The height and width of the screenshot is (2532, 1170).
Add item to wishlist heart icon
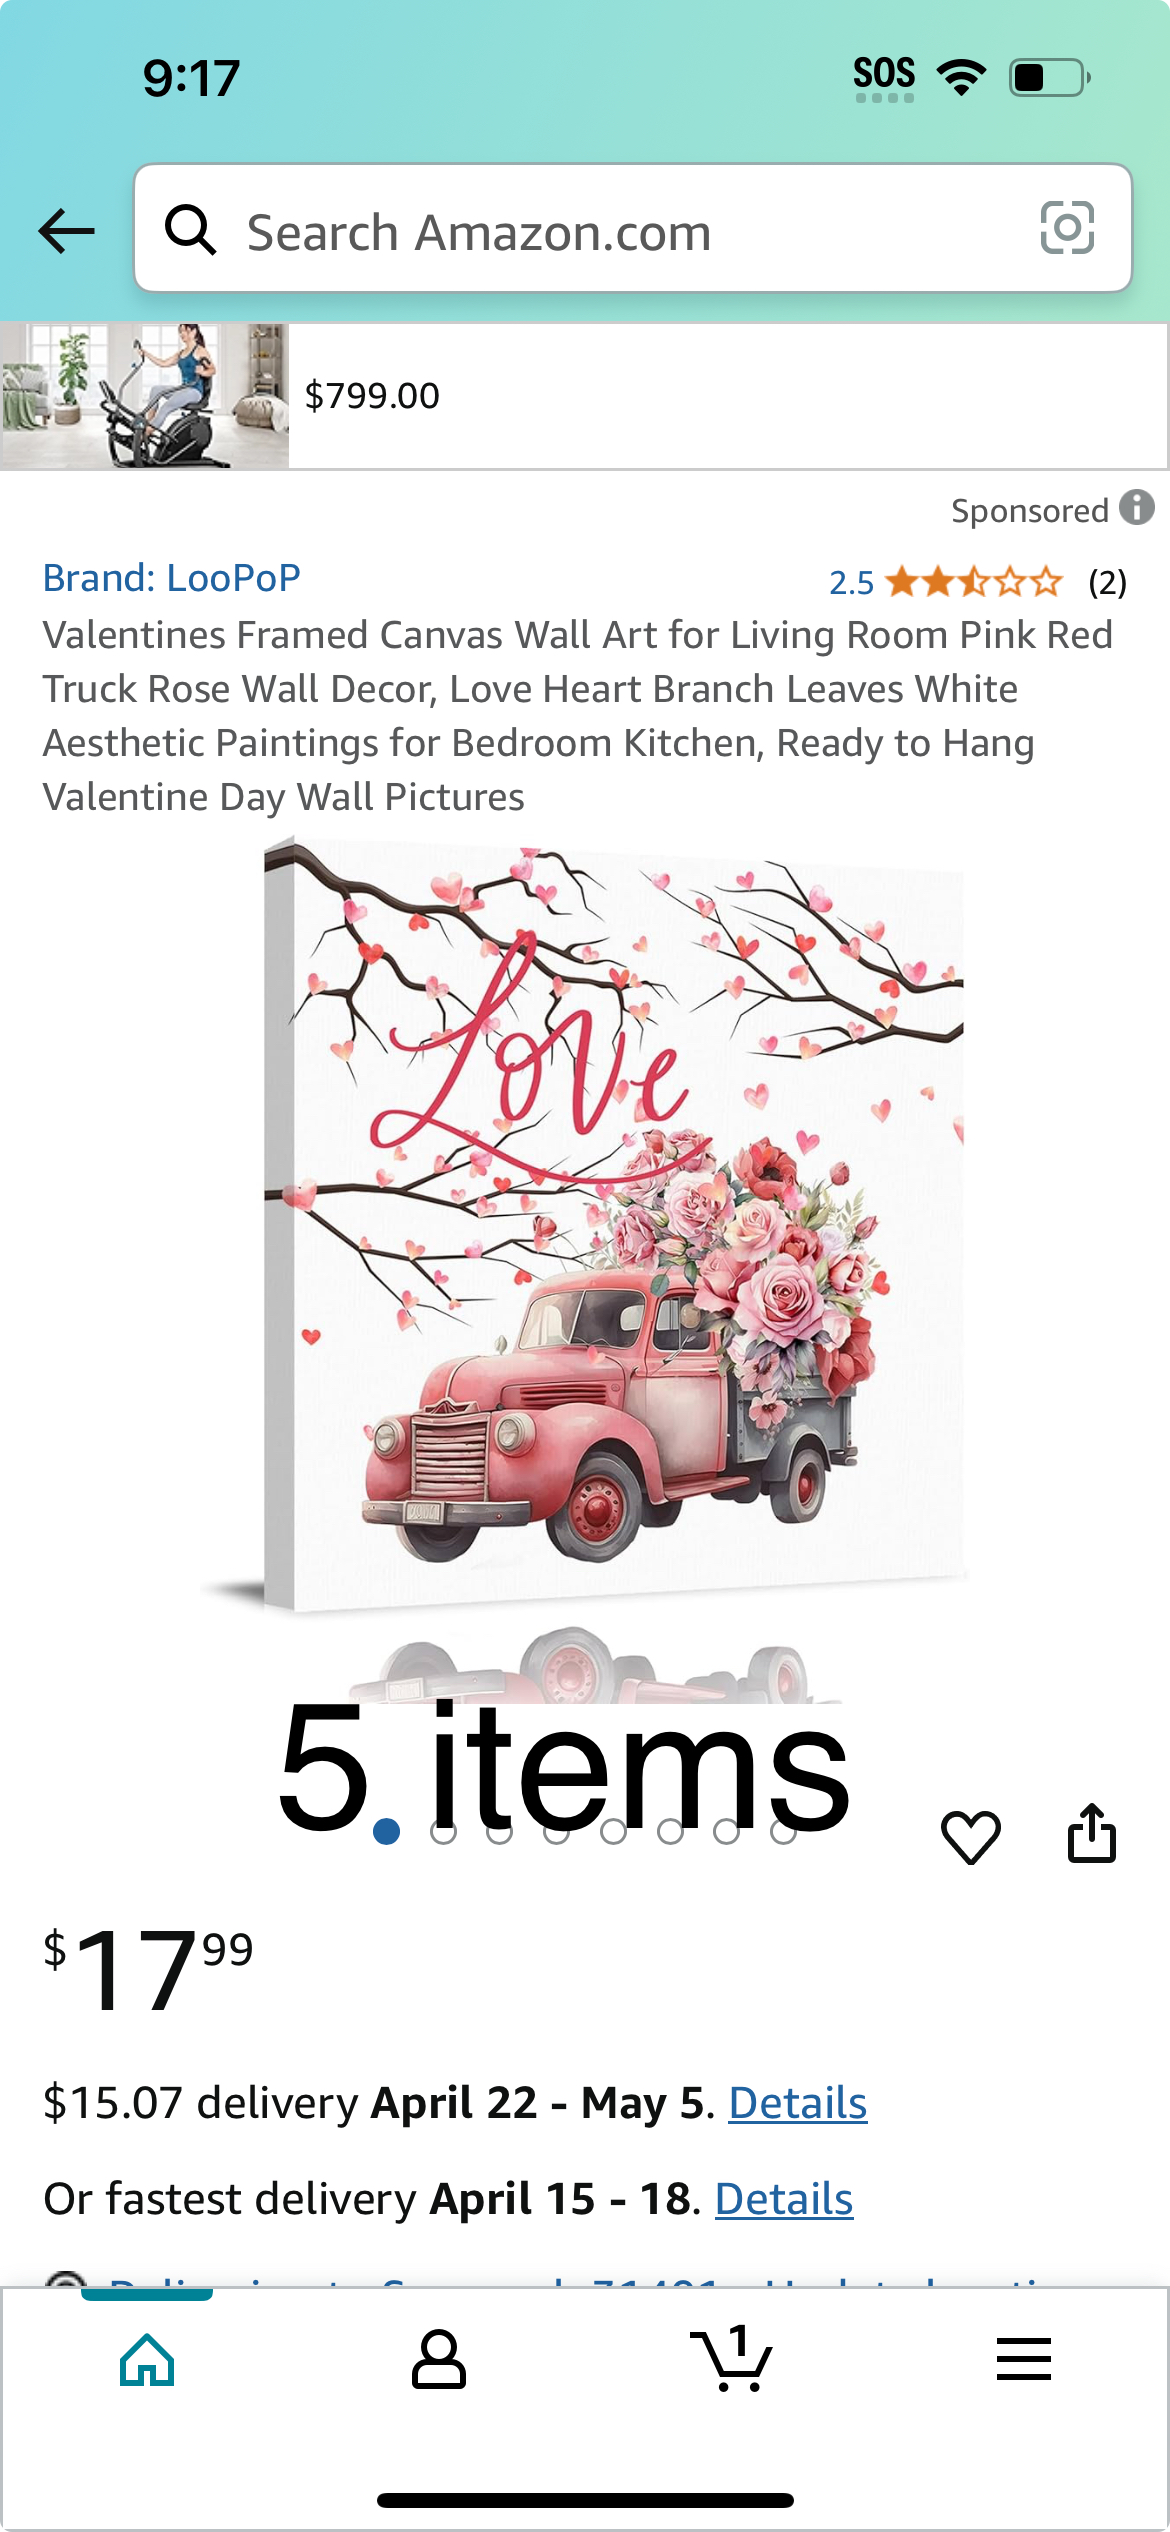pyautogui.click(x=970, y=1837)
